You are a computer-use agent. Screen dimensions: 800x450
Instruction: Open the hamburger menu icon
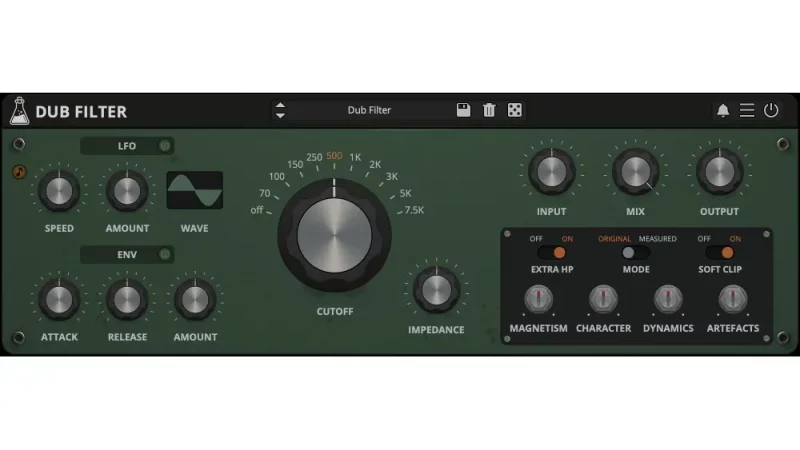point(747,111)
